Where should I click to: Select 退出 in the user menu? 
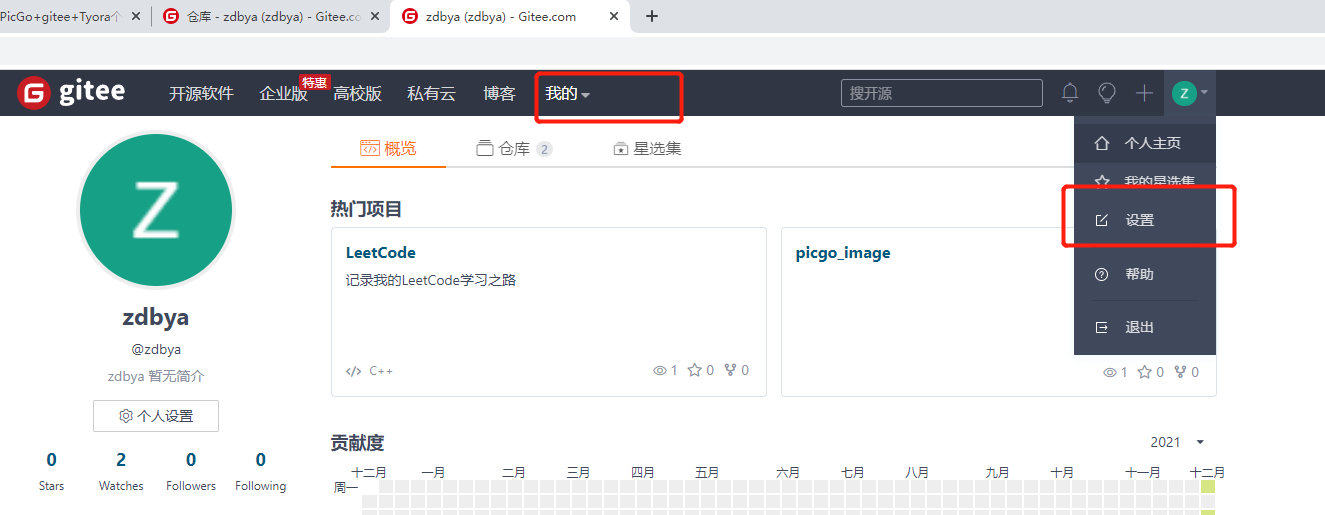tap(1145, 327)
